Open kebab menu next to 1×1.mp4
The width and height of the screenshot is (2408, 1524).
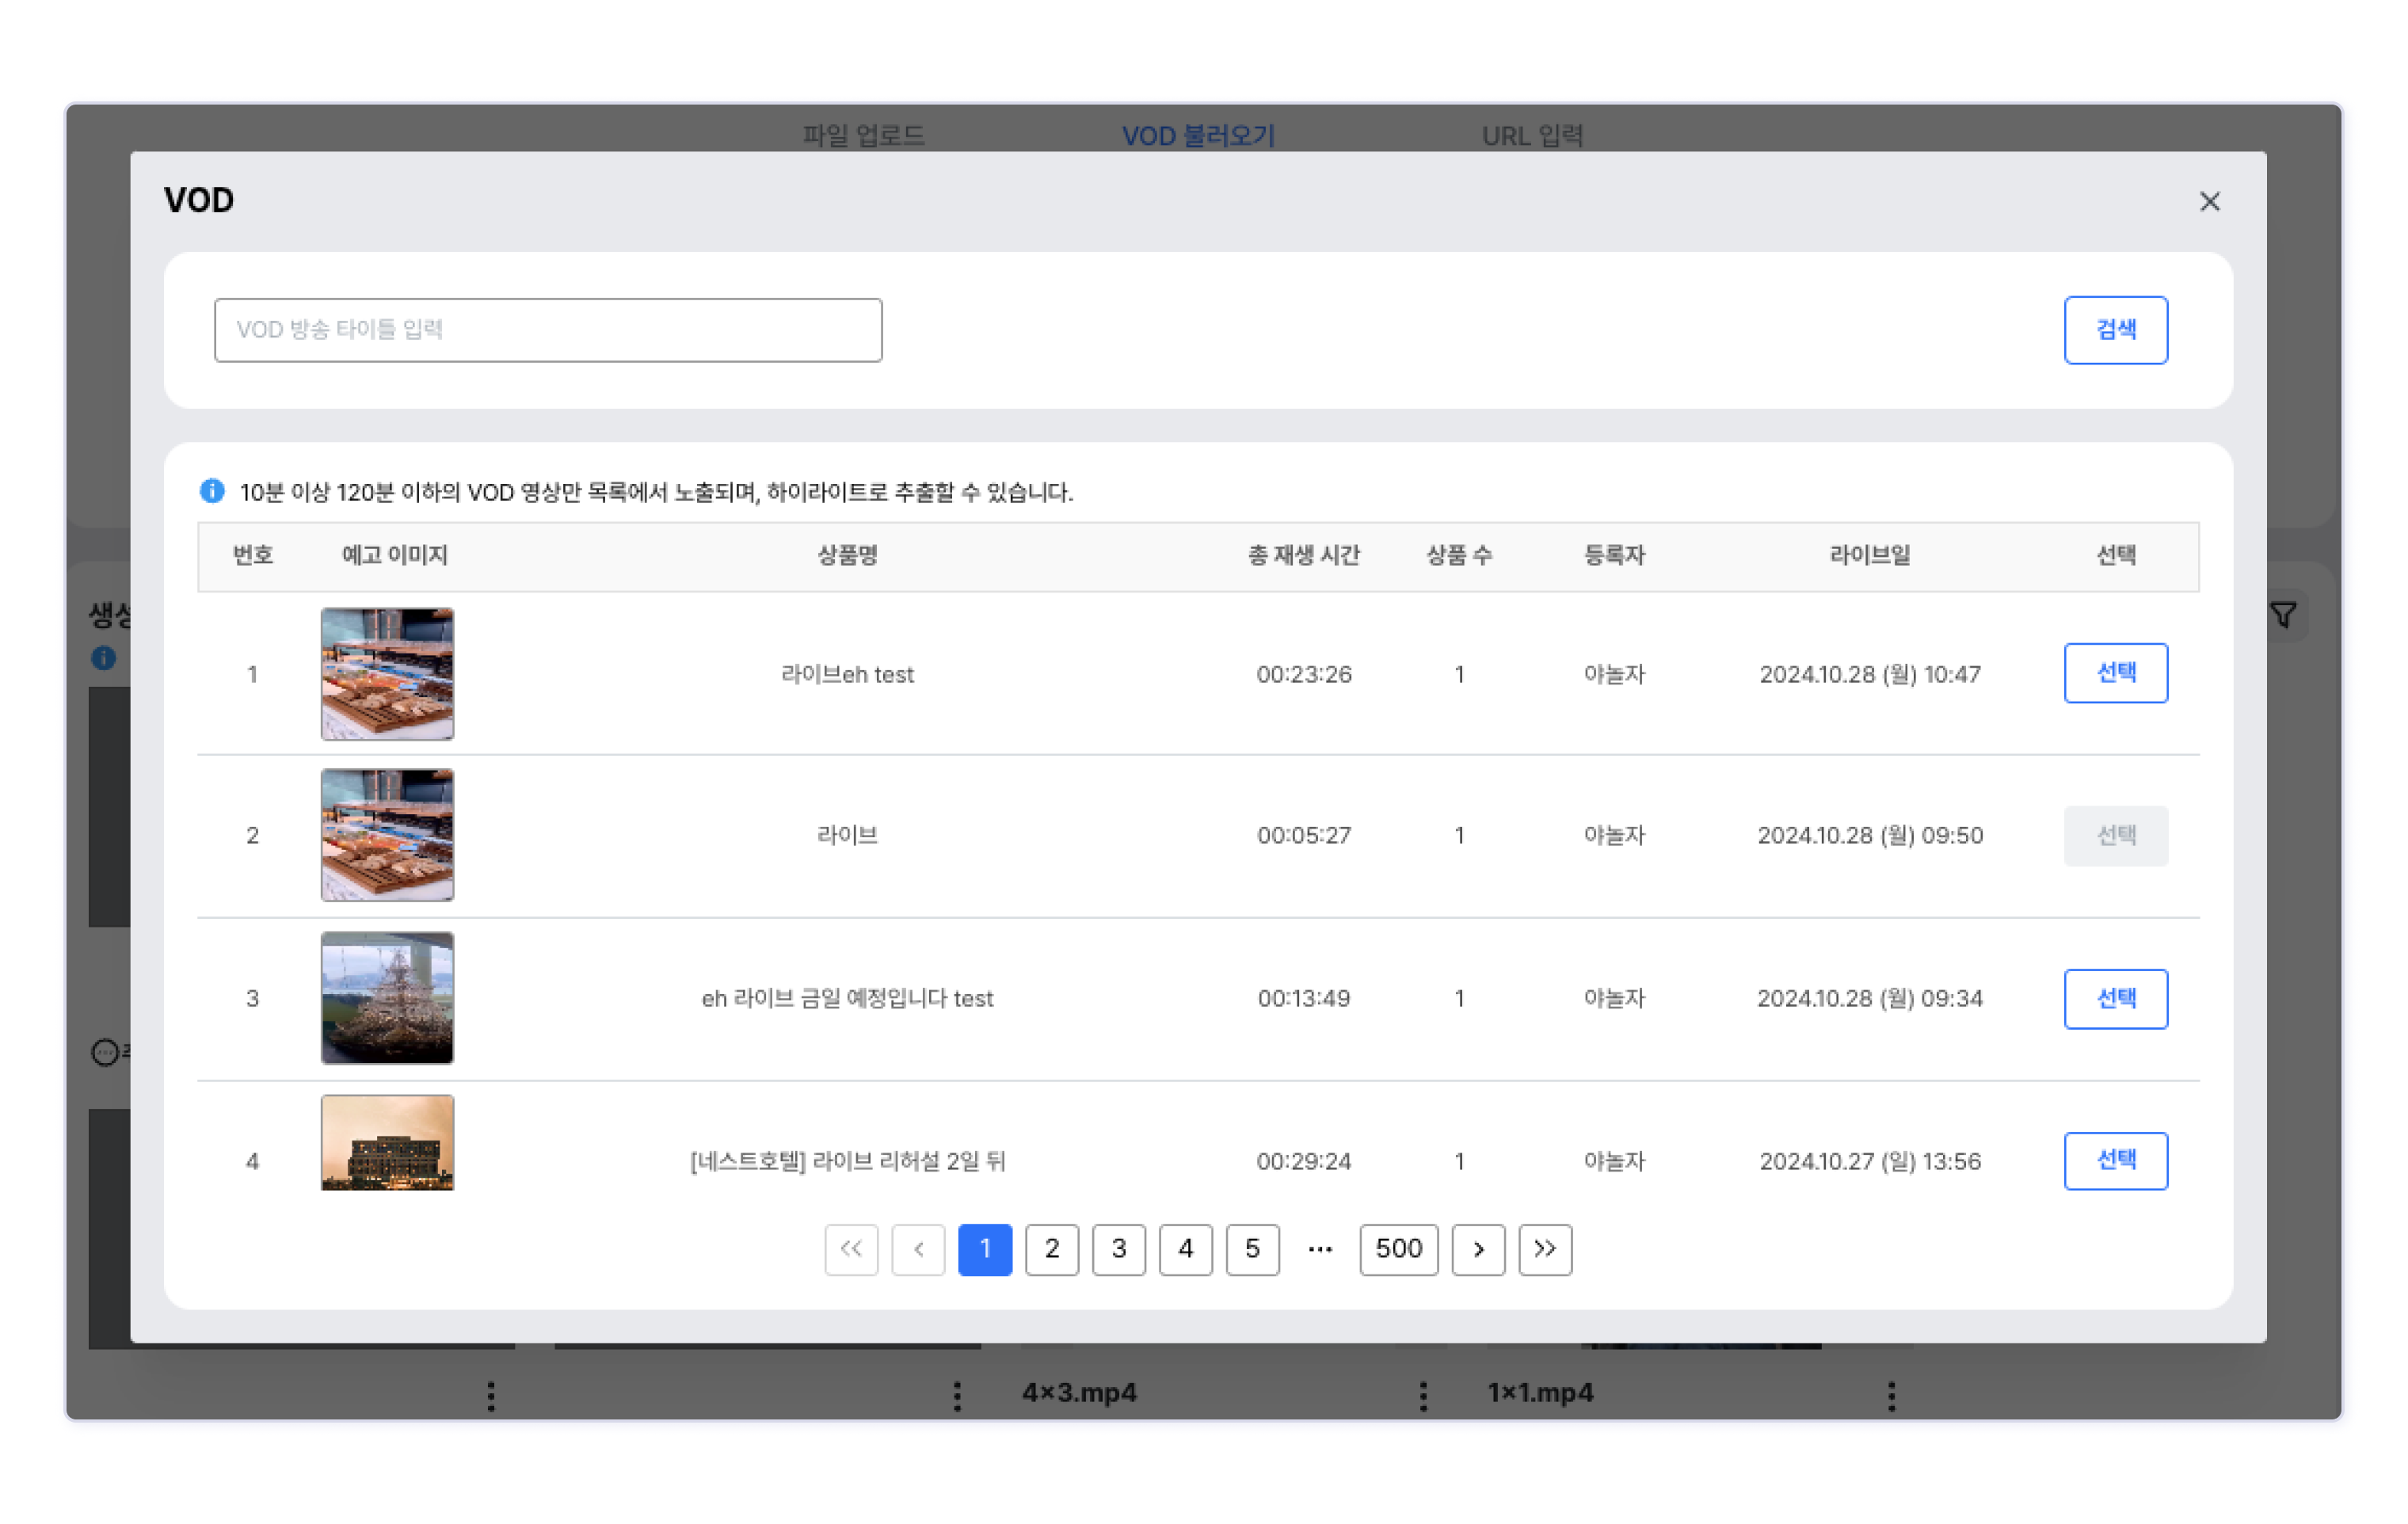point(1891,1395)
